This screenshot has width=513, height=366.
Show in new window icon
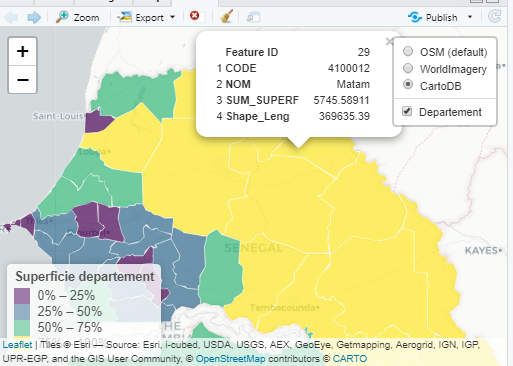pyautogui.click(x=253, y=17)
